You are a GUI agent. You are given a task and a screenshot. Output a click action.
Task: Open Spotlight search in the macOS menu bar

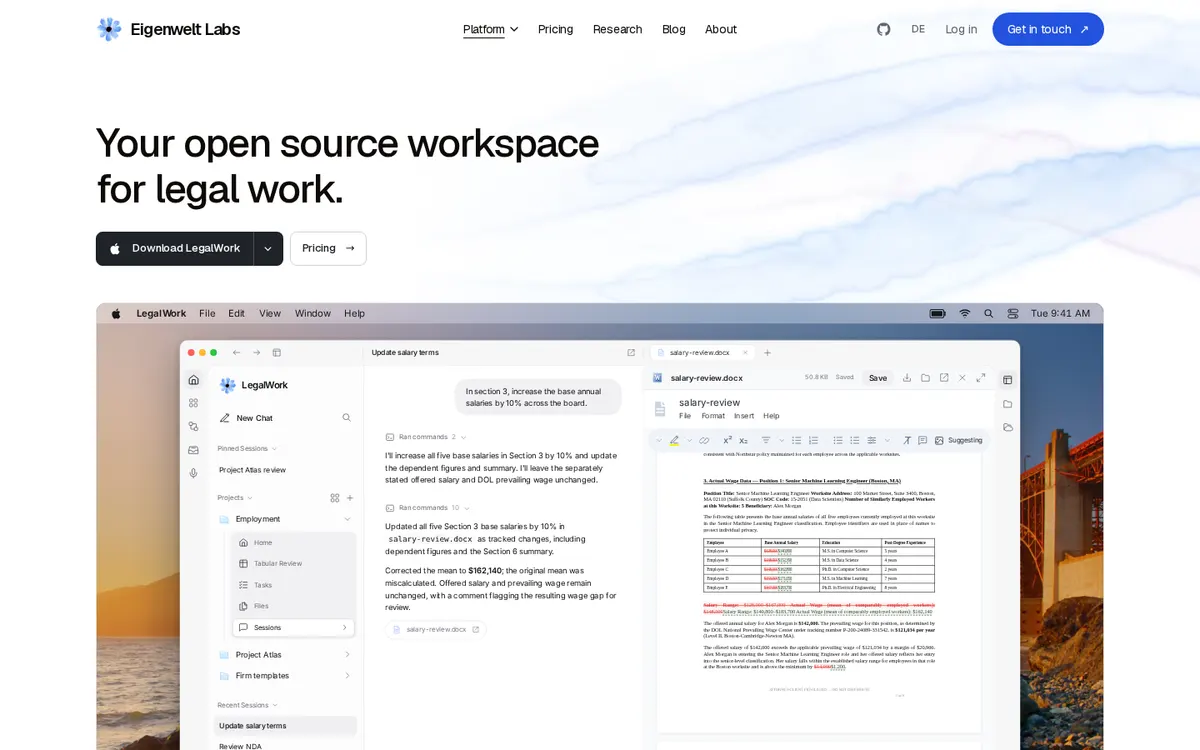[x=989, y=313]
